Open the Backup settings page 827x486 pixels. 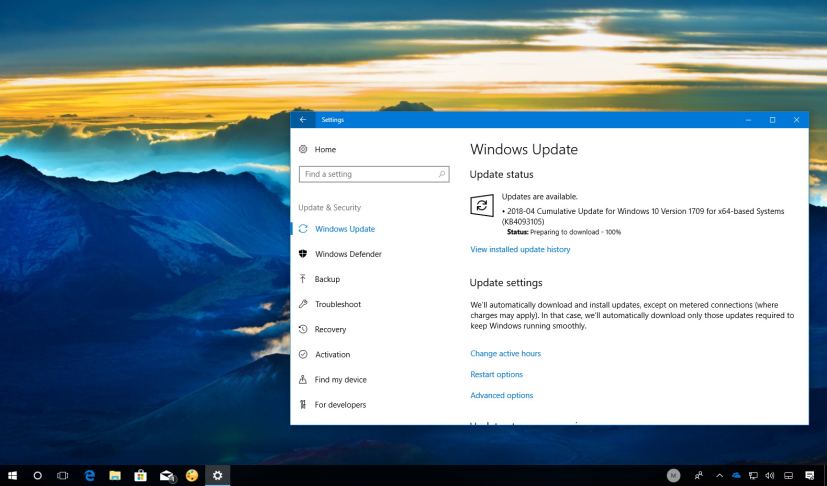coord(327,279)
